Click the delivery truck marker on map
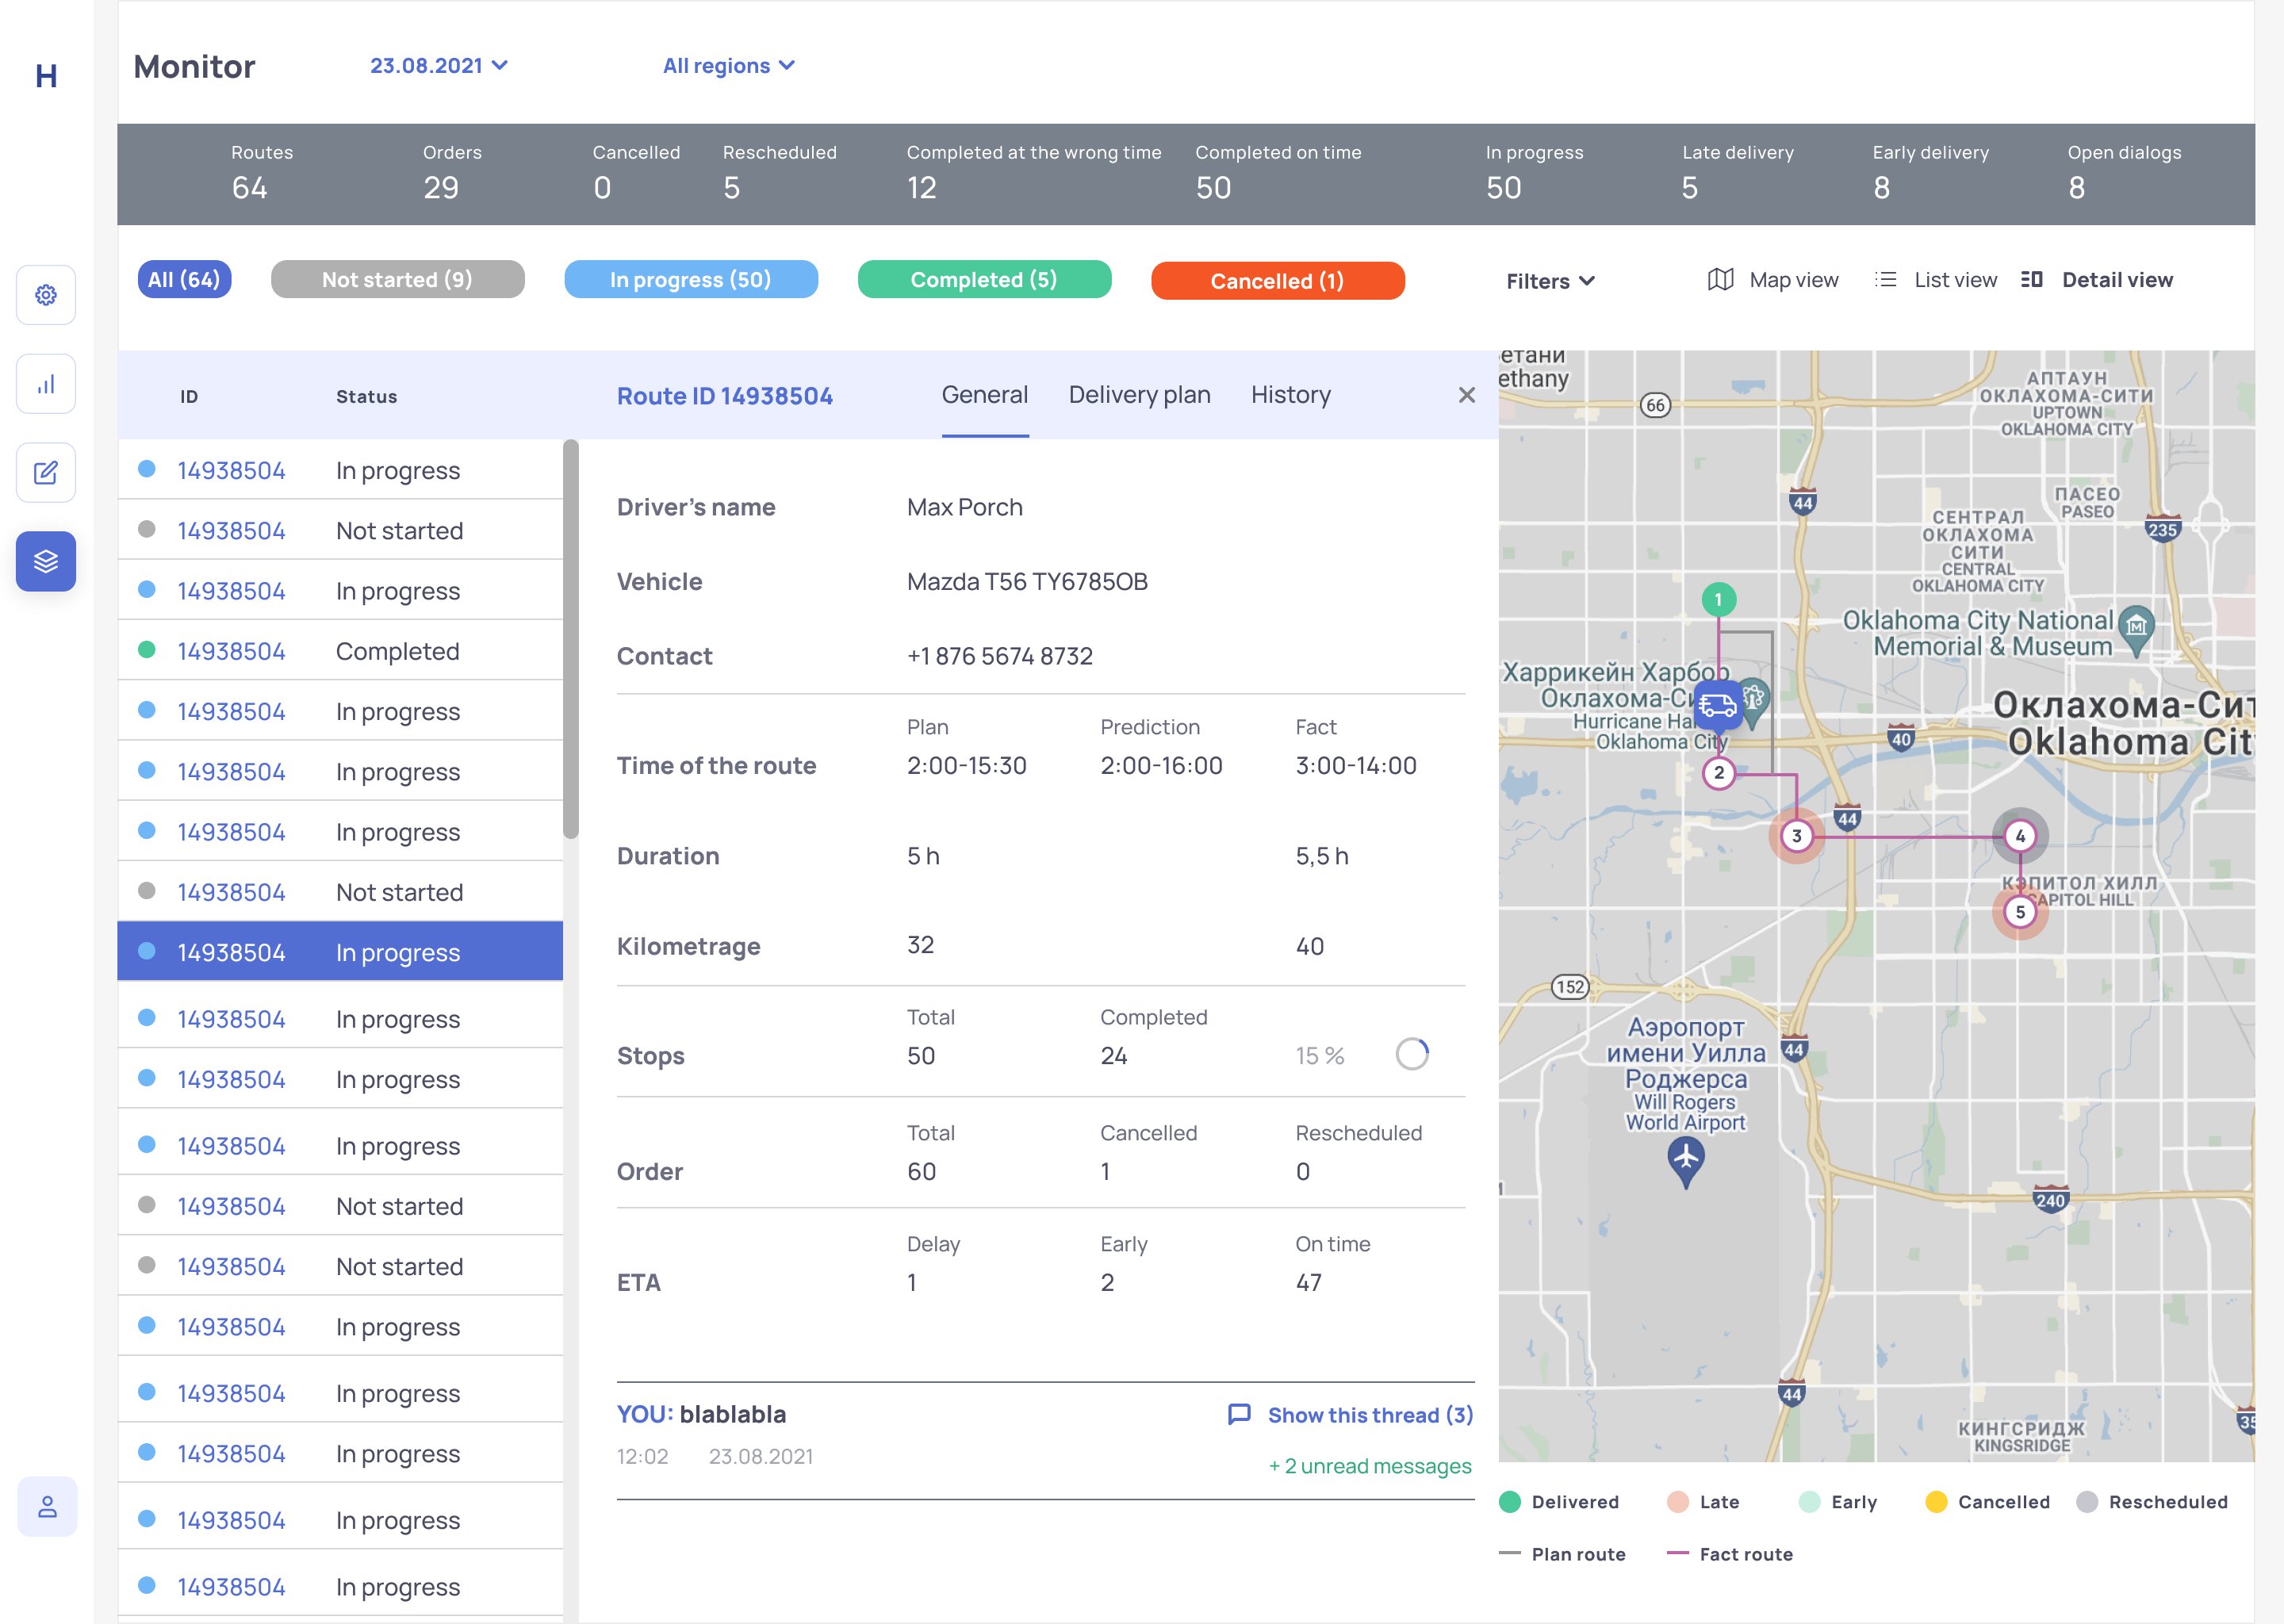This screenshot has height=1624, width=2284. 1718,705
